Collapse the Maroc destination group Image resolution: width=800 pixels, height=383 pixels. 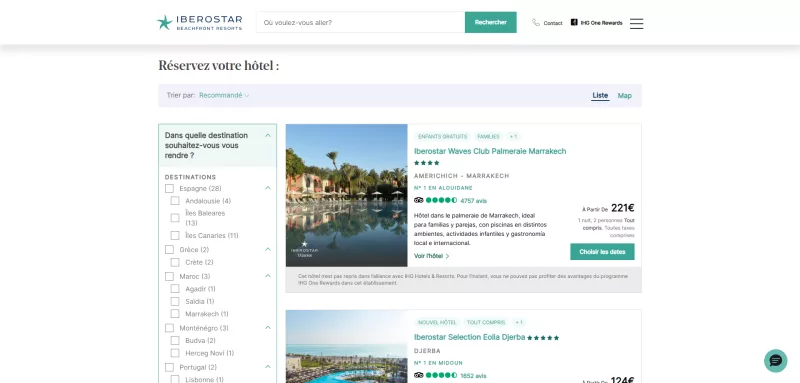(268, 276)
